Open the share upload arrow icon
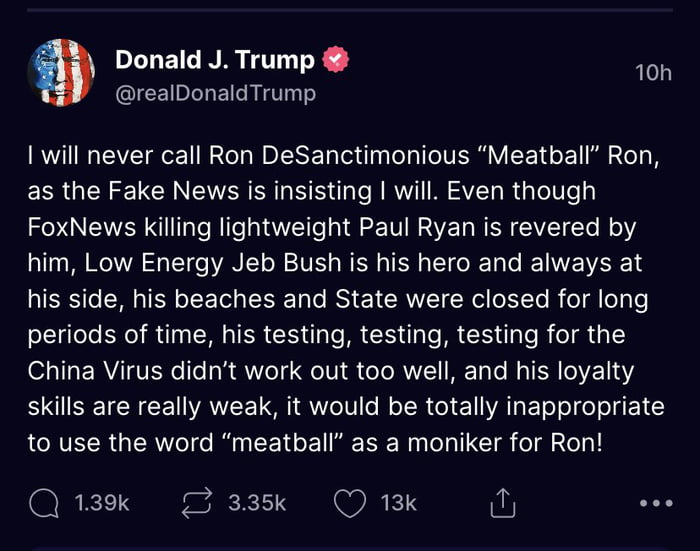The height and width of the screenshot is (551, 700). click(503, 503)
